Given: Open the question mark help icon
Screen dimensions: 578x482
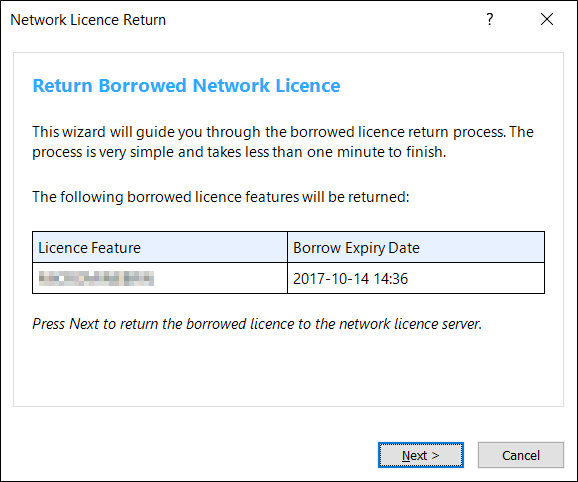Looking at the screenshot, I should pos(490,19).
